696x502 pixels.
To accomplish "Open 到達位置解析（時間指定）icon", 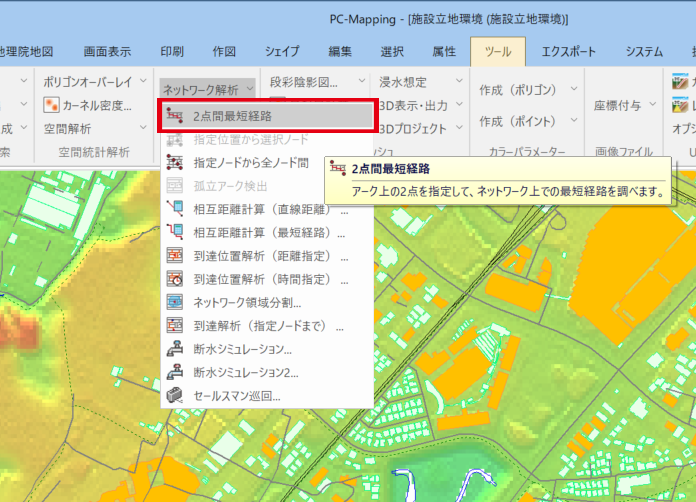I will [x=175, y=279].
